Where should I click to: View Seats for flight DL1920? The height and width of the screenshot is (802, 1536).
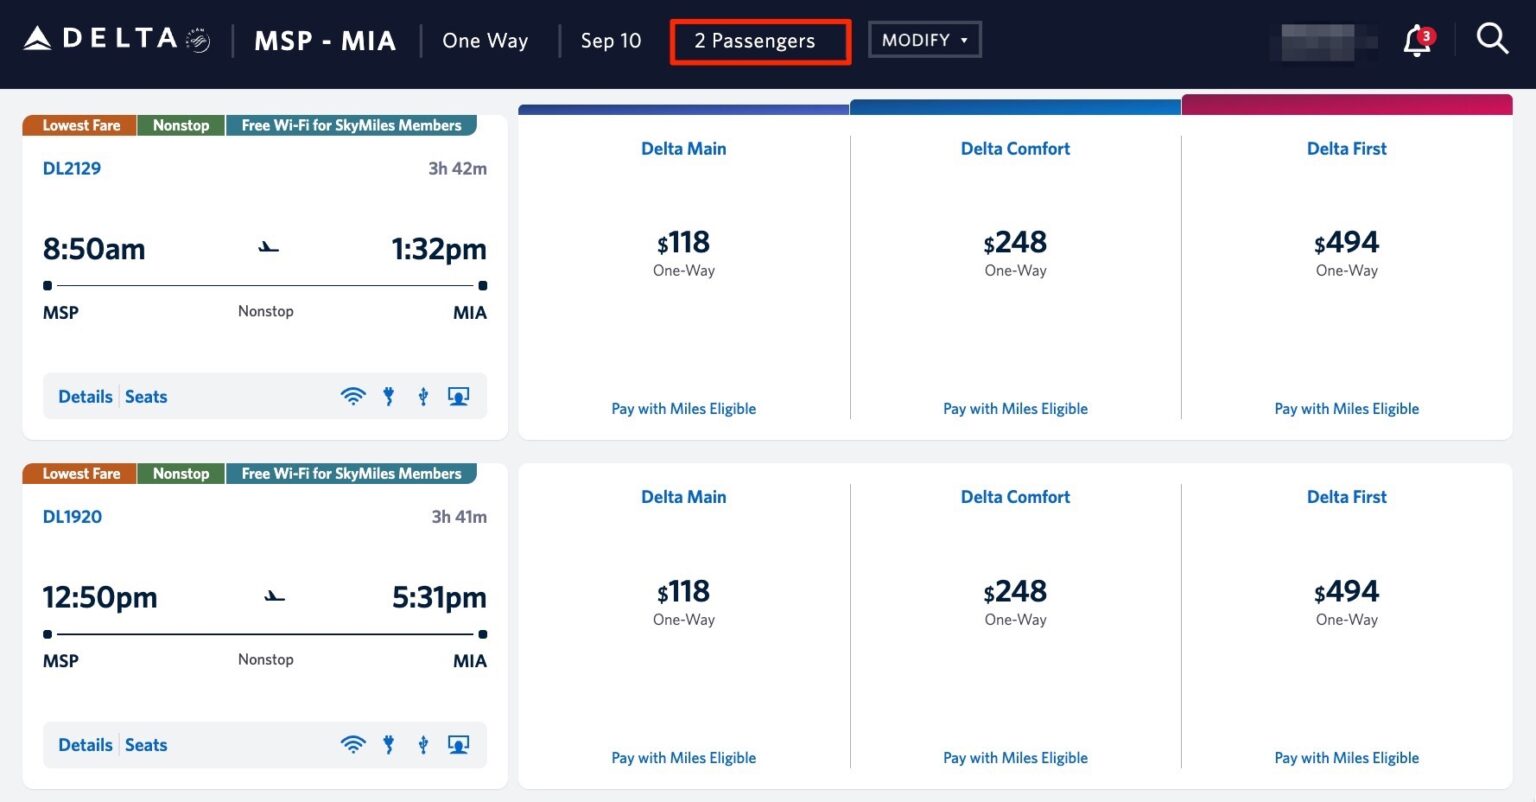[146, 744]
